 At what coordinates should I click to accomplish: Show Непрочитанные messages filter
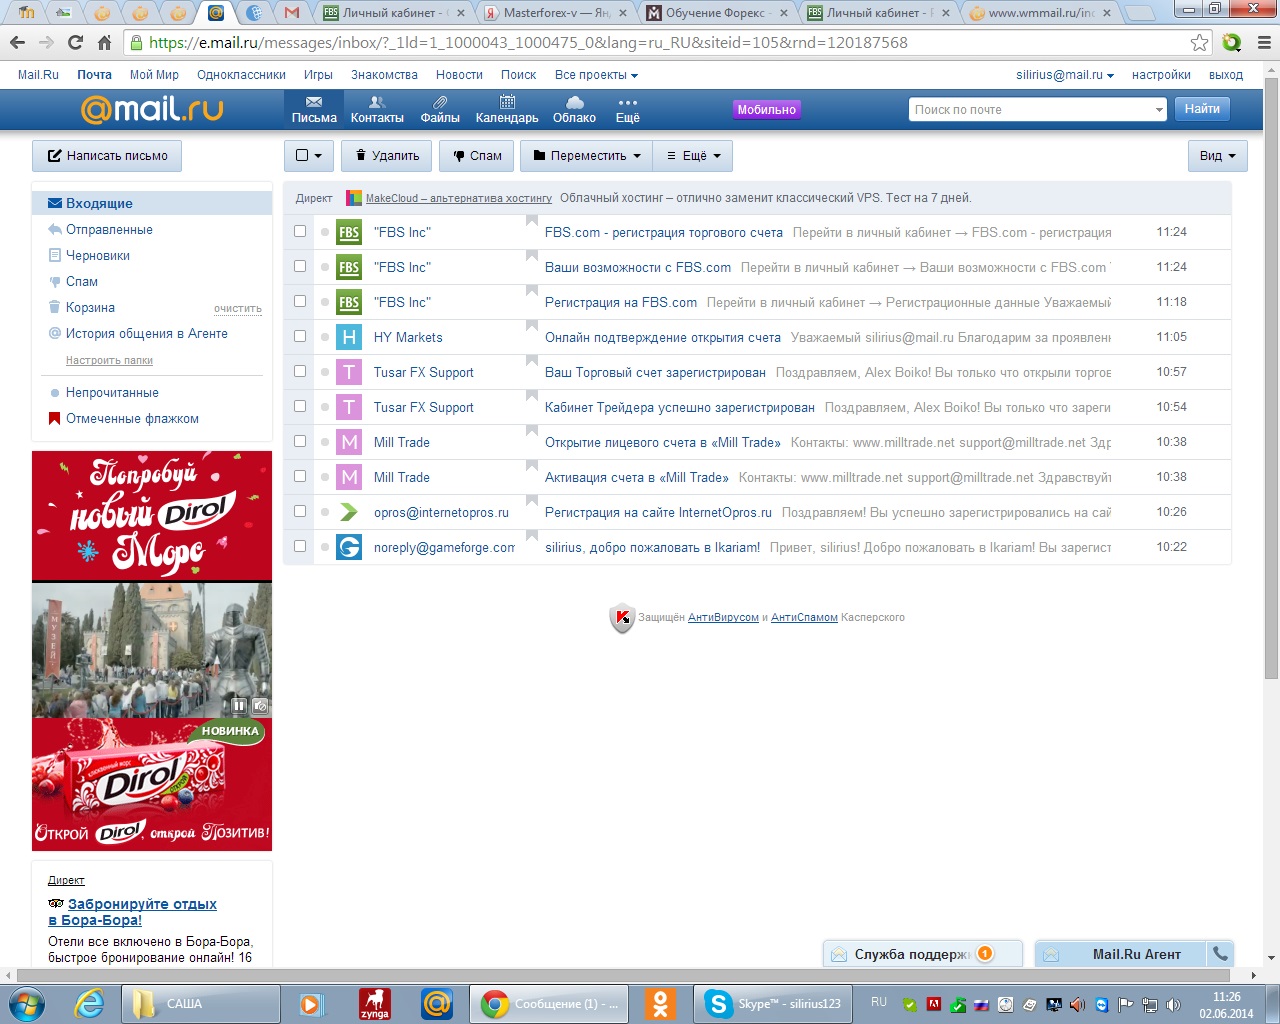click(x=112, y=393)
